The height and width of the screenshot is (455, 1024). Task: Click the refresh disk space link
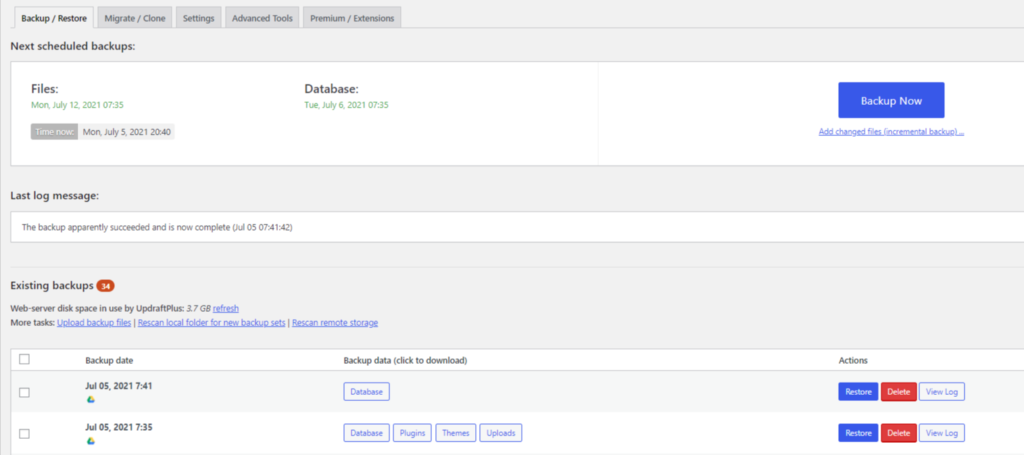[x=226, y=308]
